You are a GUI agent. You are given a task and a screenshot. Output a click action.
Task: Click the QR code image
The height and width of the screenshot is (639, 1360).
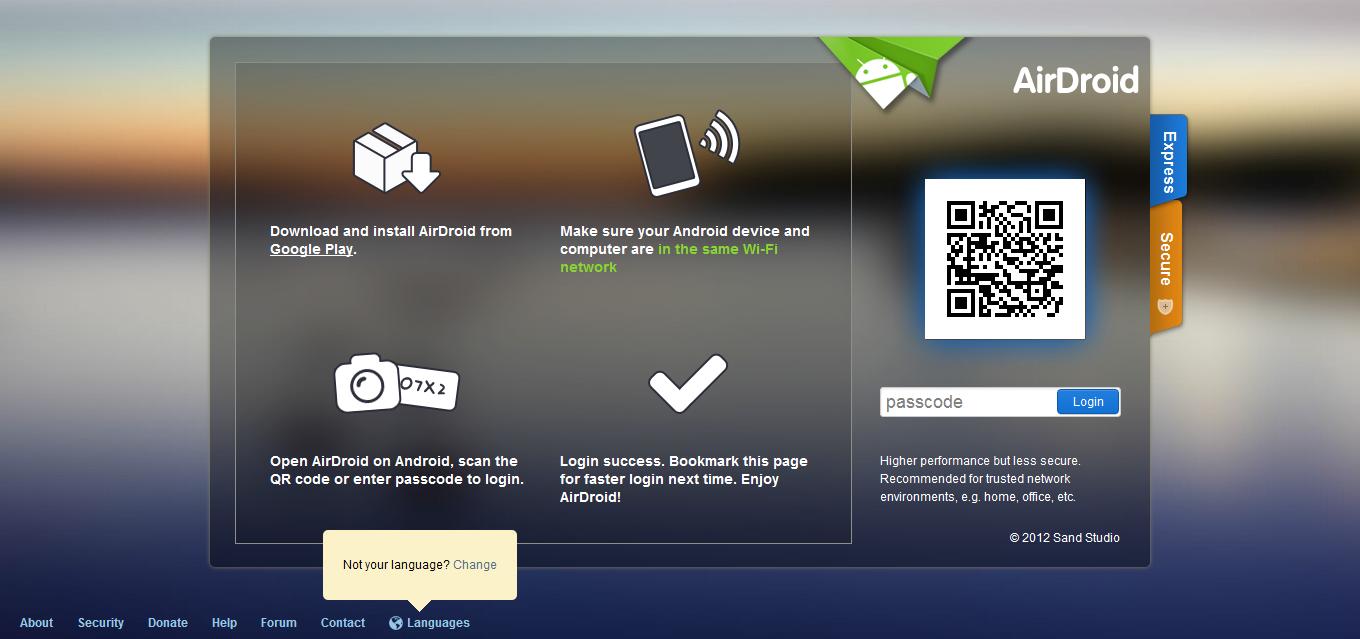1005,259
